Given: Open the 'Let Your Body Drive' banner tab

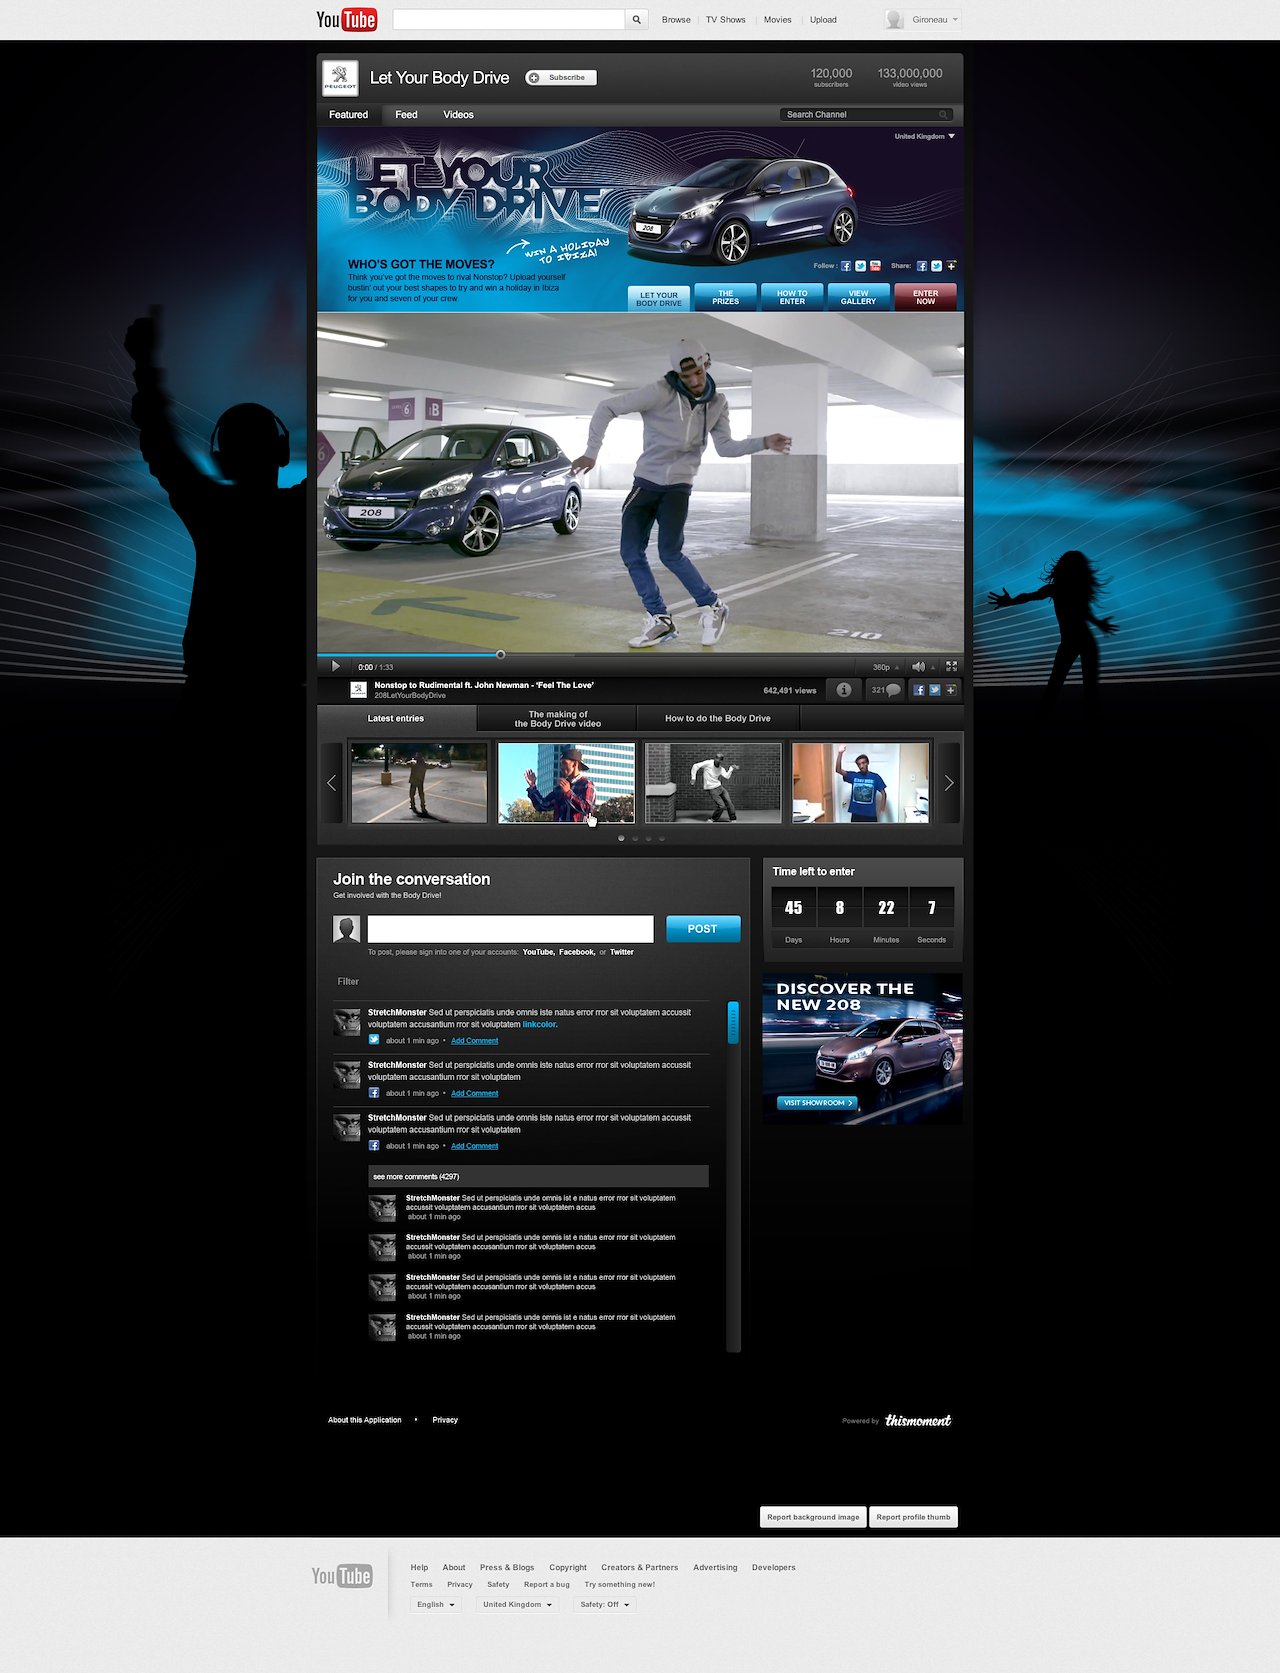Looking at the screenshot, I should coord(659,298).
